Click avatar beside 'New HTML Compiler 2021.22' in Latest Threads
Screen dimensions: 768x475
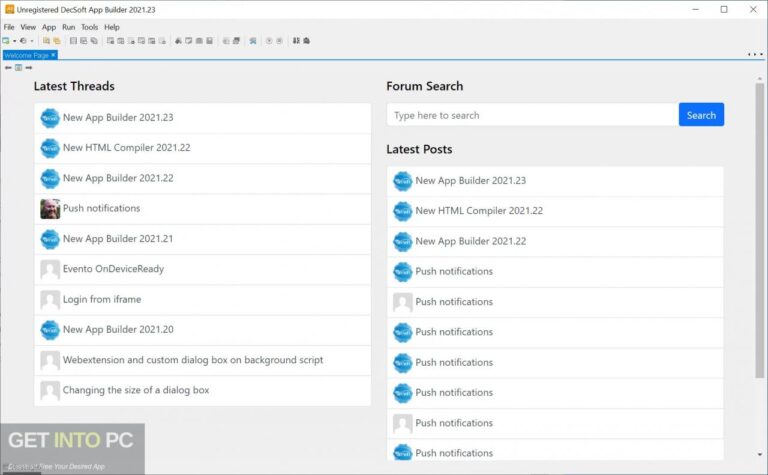point(50,148)
